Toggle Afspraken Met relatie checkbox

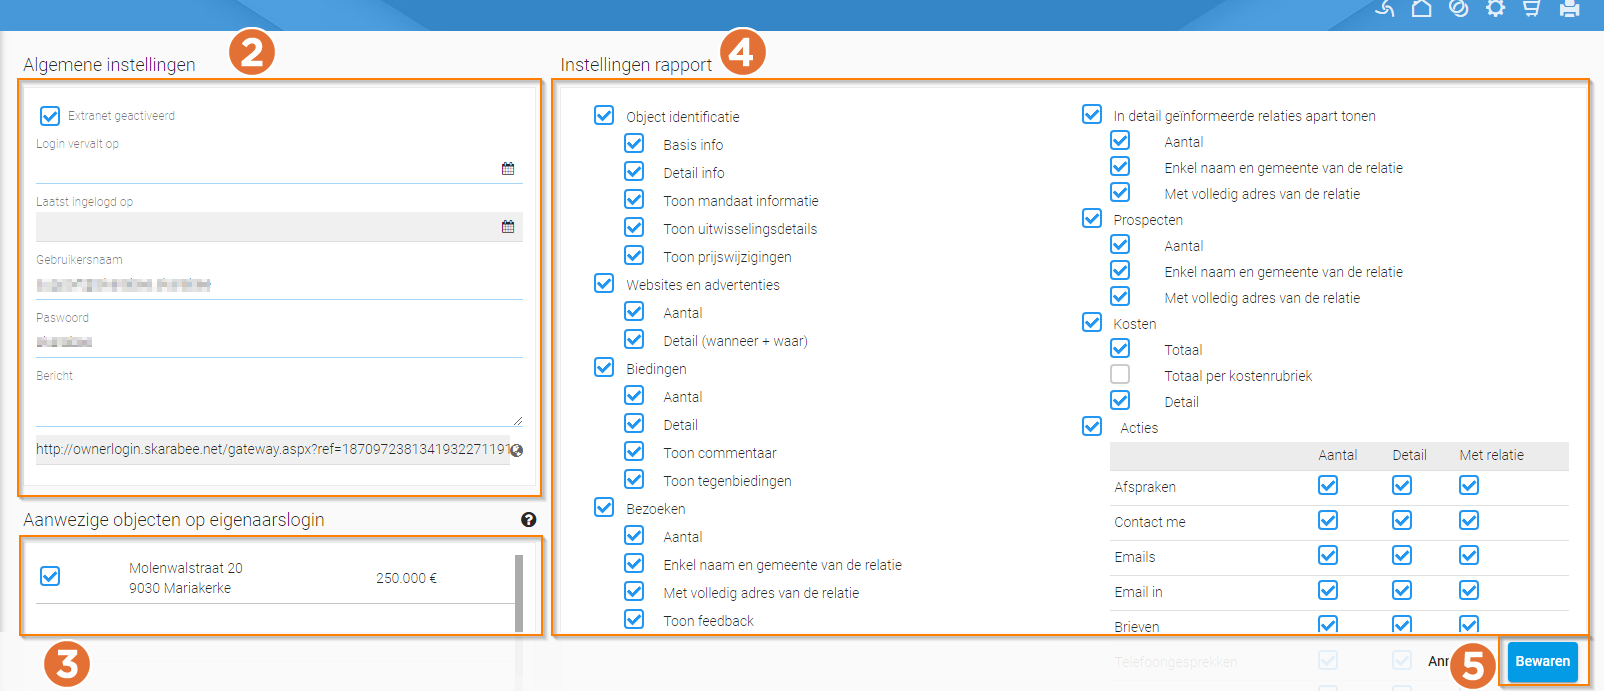pyautogui.click(x=1469, y=485)
